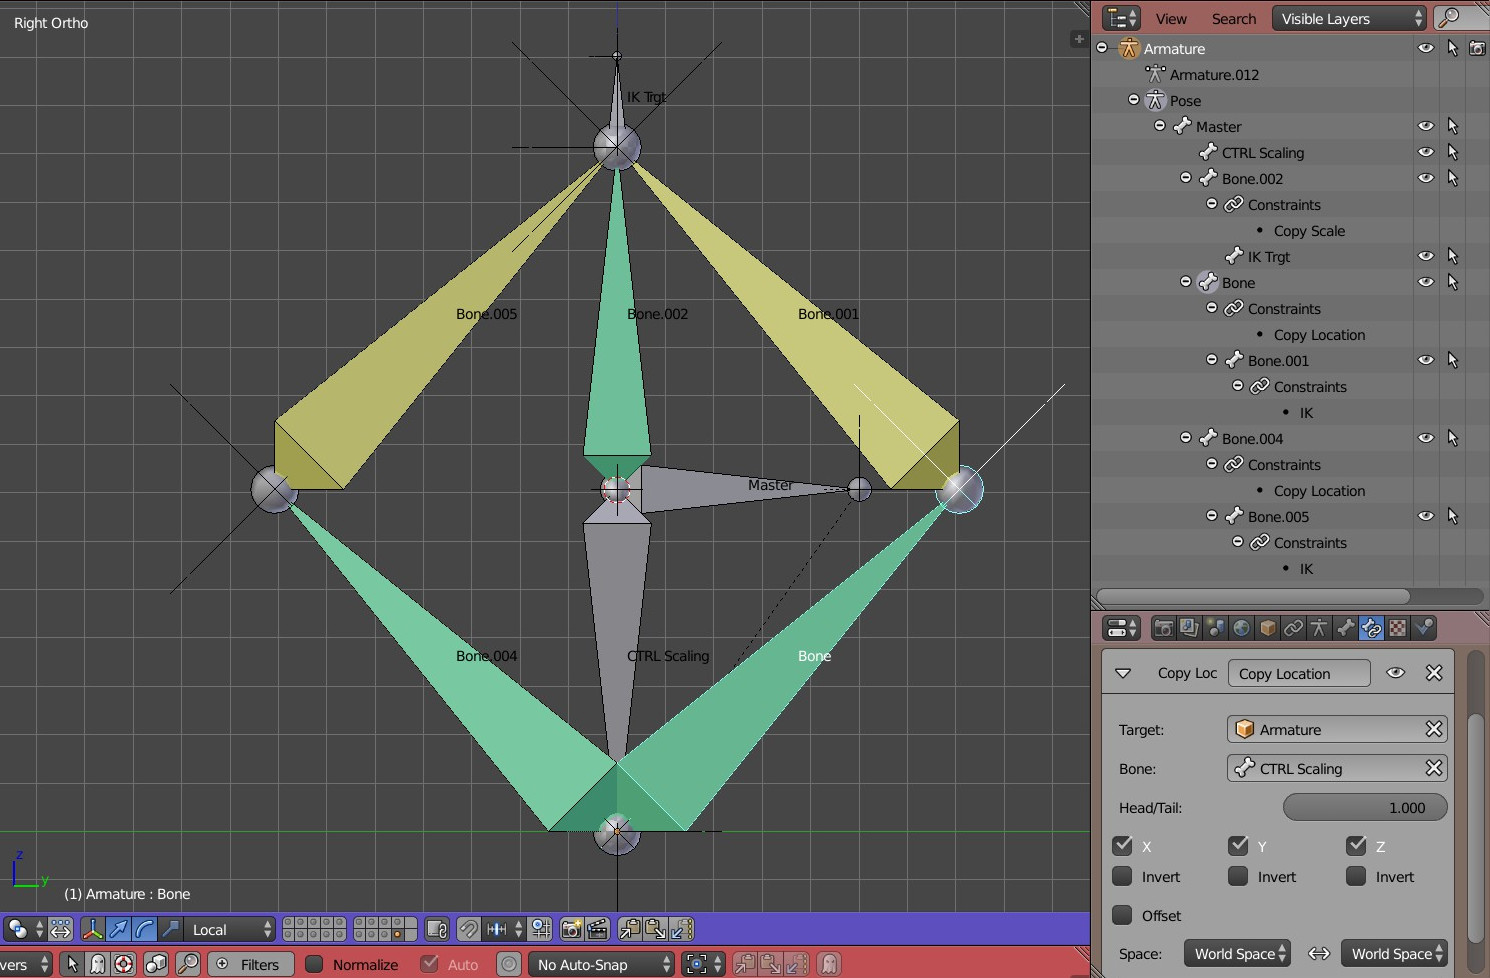Uncheck the Z axis checkbox
The width and height of the screenshot is (1490, 978).
click(x=1357, y=846)
